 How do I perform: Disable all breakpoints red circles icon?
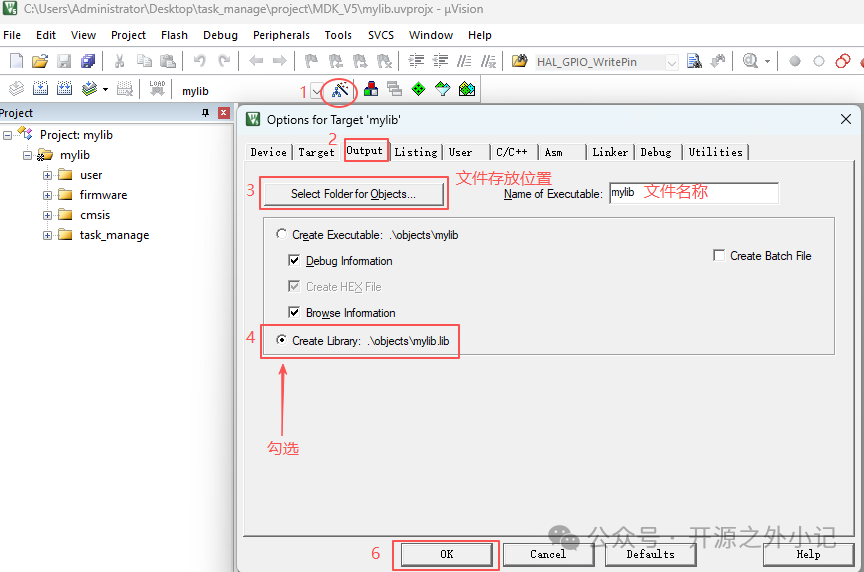(843, 61)
